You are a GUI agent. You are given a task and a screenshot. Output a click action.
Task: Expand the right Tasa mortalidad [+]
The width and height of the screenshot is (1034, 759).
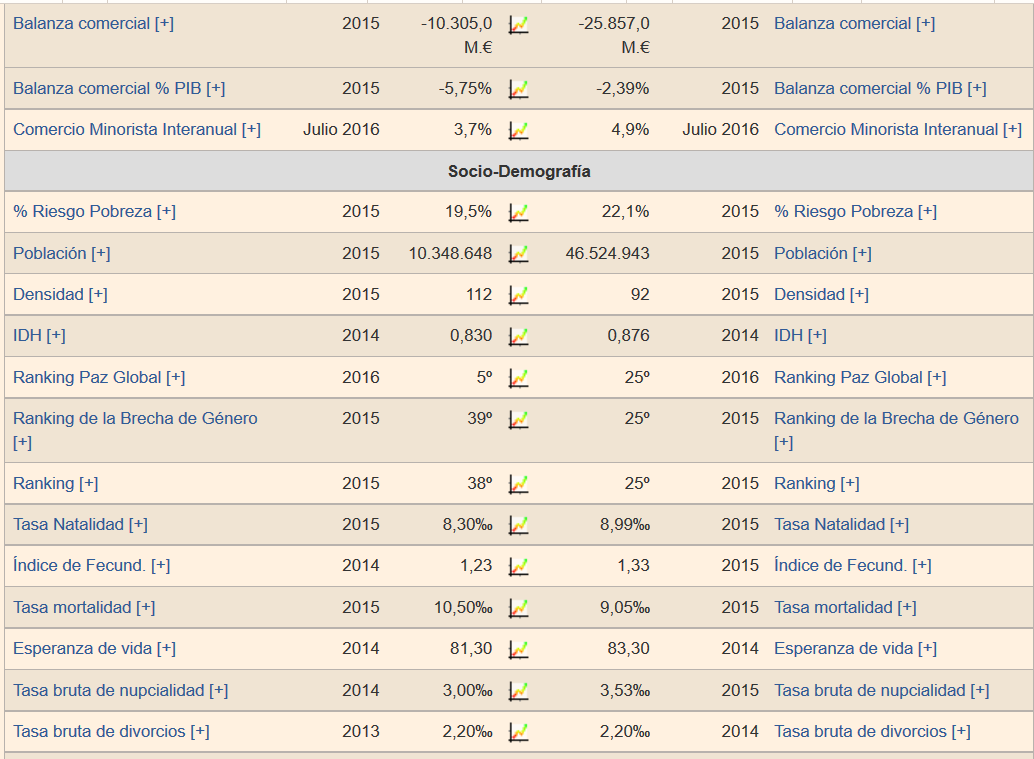tap(844, 607)
